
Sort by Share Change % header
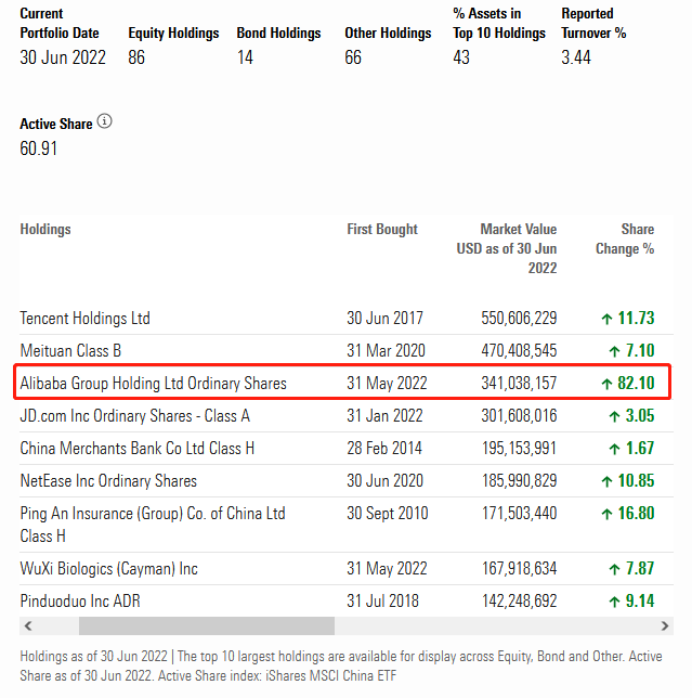[625, 239]
